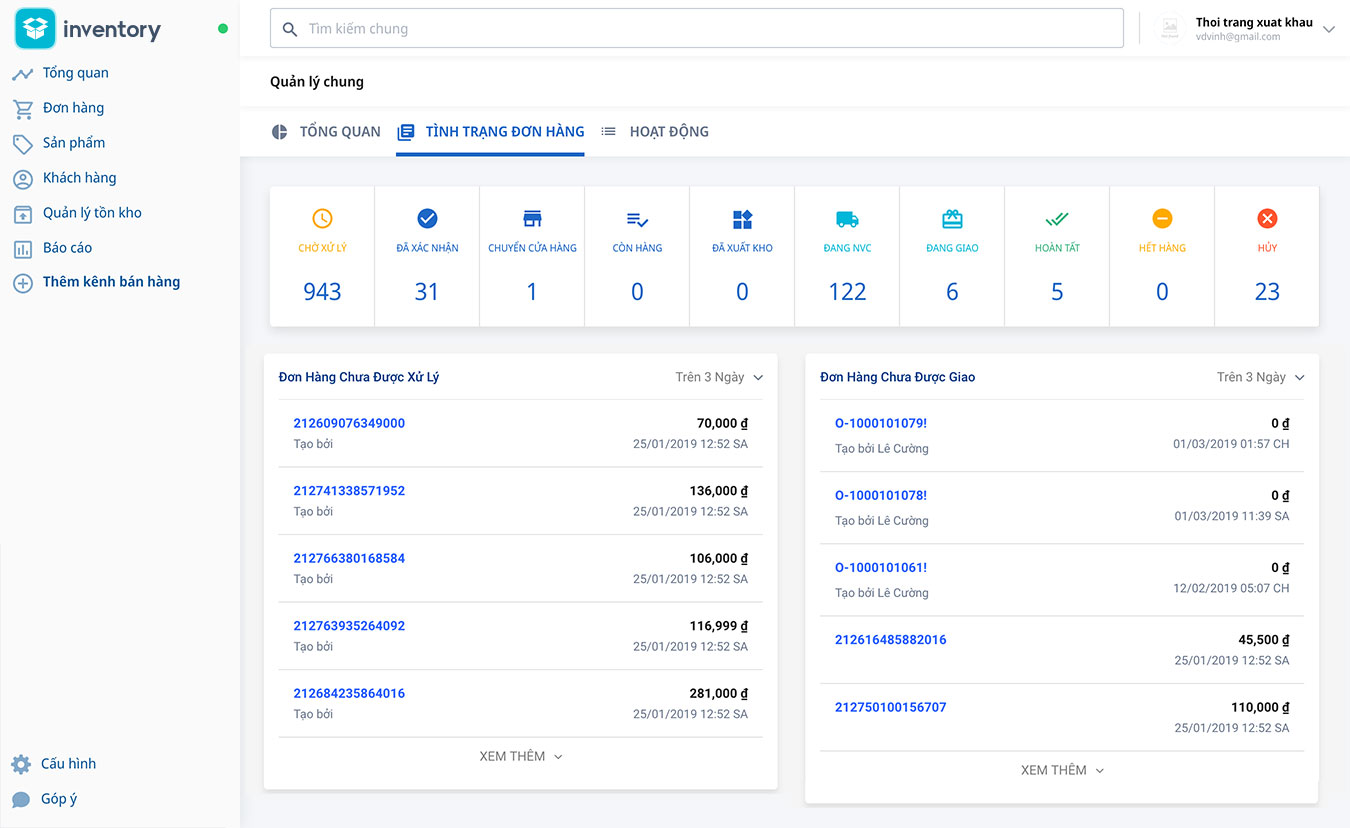The width and height of the screenshot is (1350, 828).
Task: Click the Đơn hàng shopping cart icon
Action: coord(22,109)
